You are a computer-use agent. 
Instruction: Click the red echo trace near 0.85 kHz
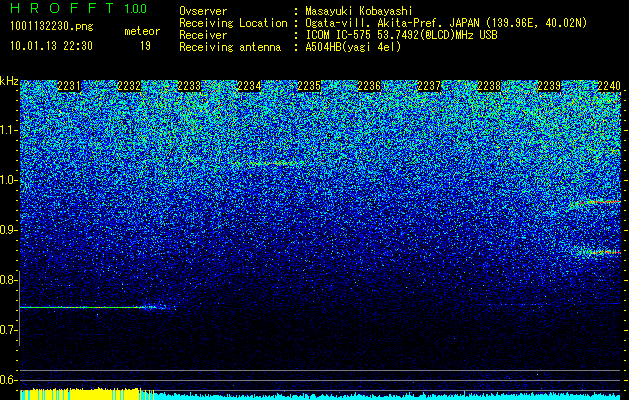point(599,252)
